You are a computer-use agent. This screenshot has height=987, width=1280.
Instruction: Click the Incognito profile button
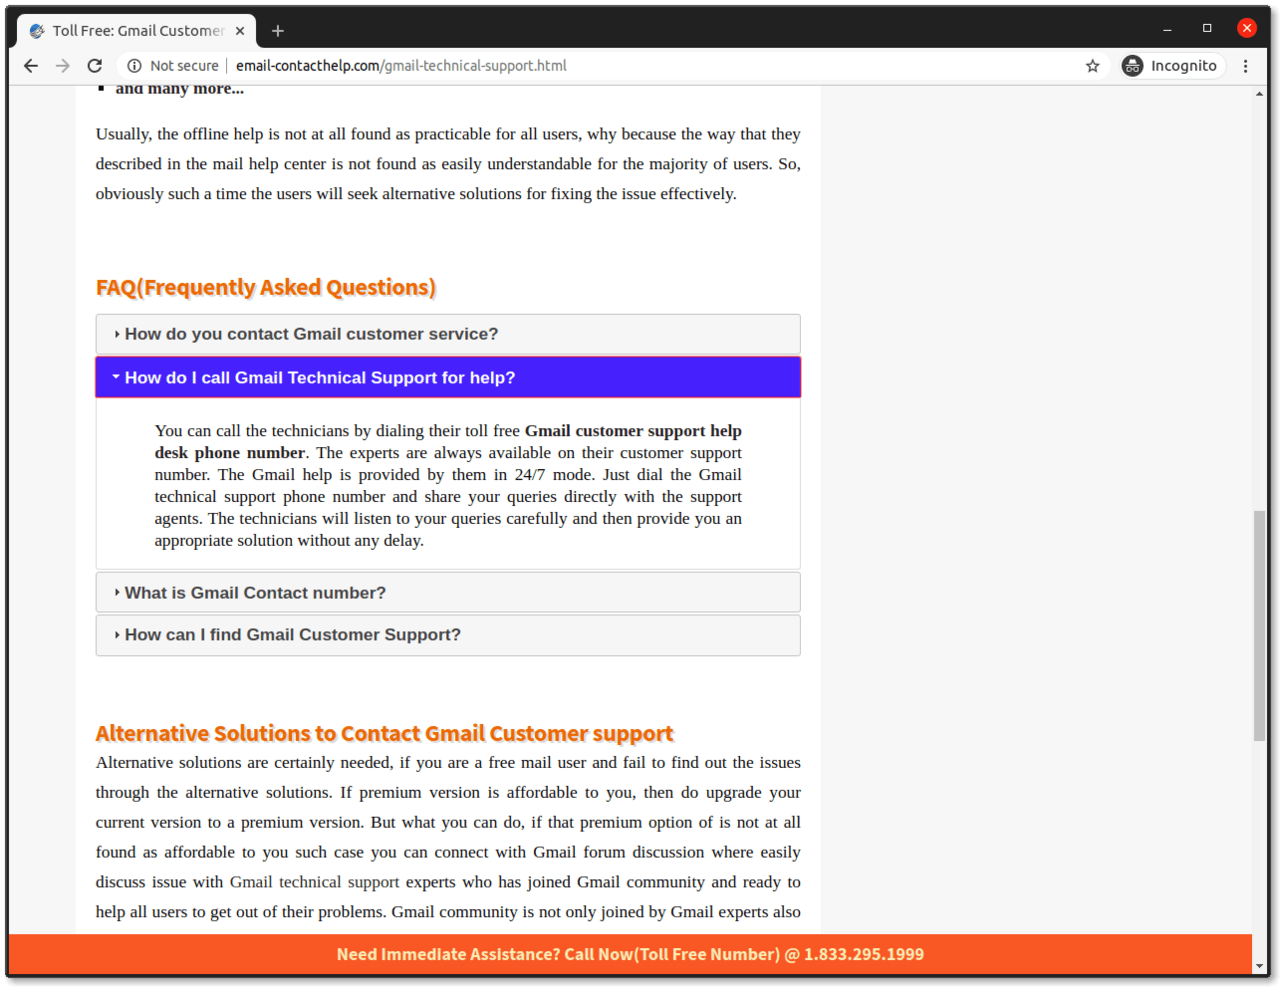(x=1173, y=66)
